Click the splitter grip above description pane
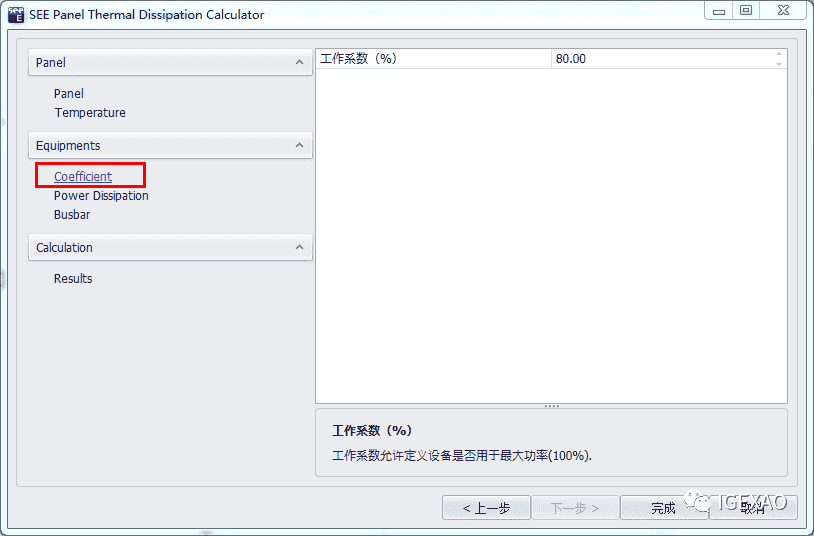 (x=551, y=406)
